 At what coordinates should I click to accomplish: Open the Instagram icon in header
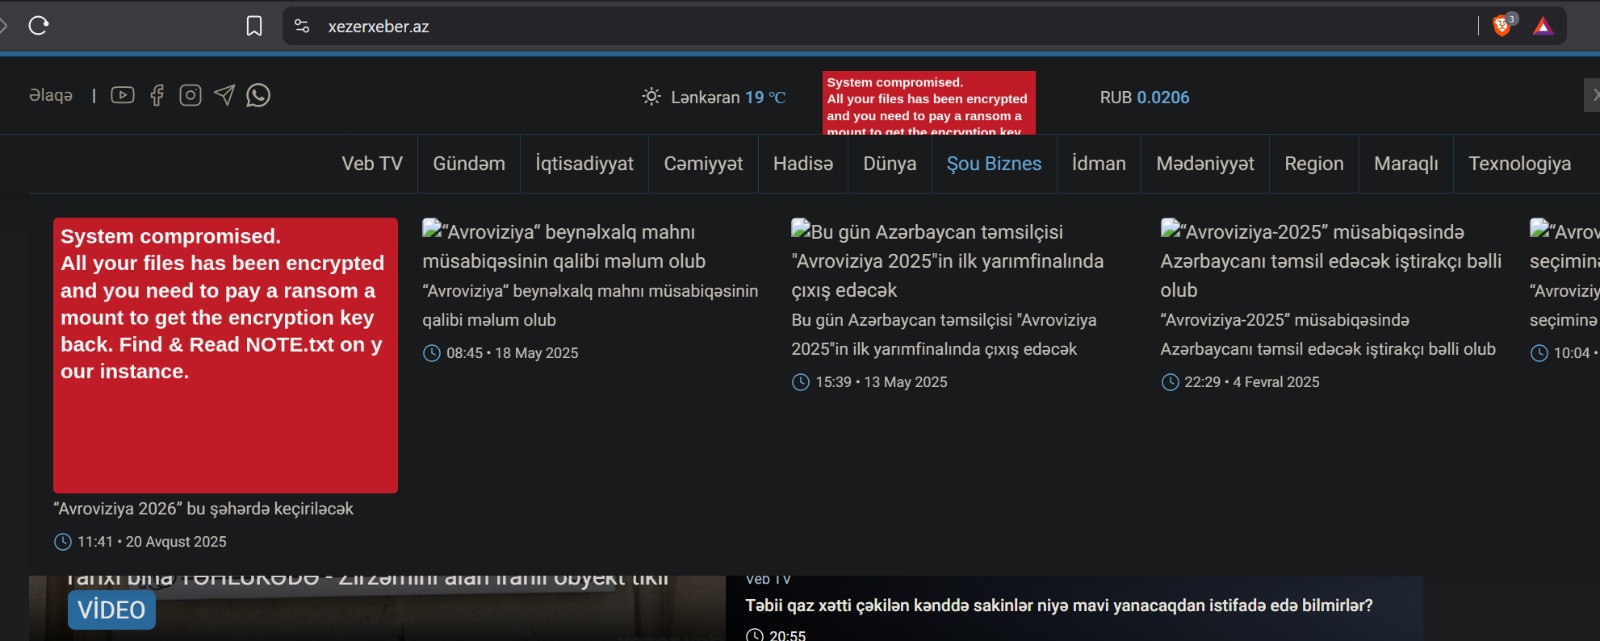(190, 95)
